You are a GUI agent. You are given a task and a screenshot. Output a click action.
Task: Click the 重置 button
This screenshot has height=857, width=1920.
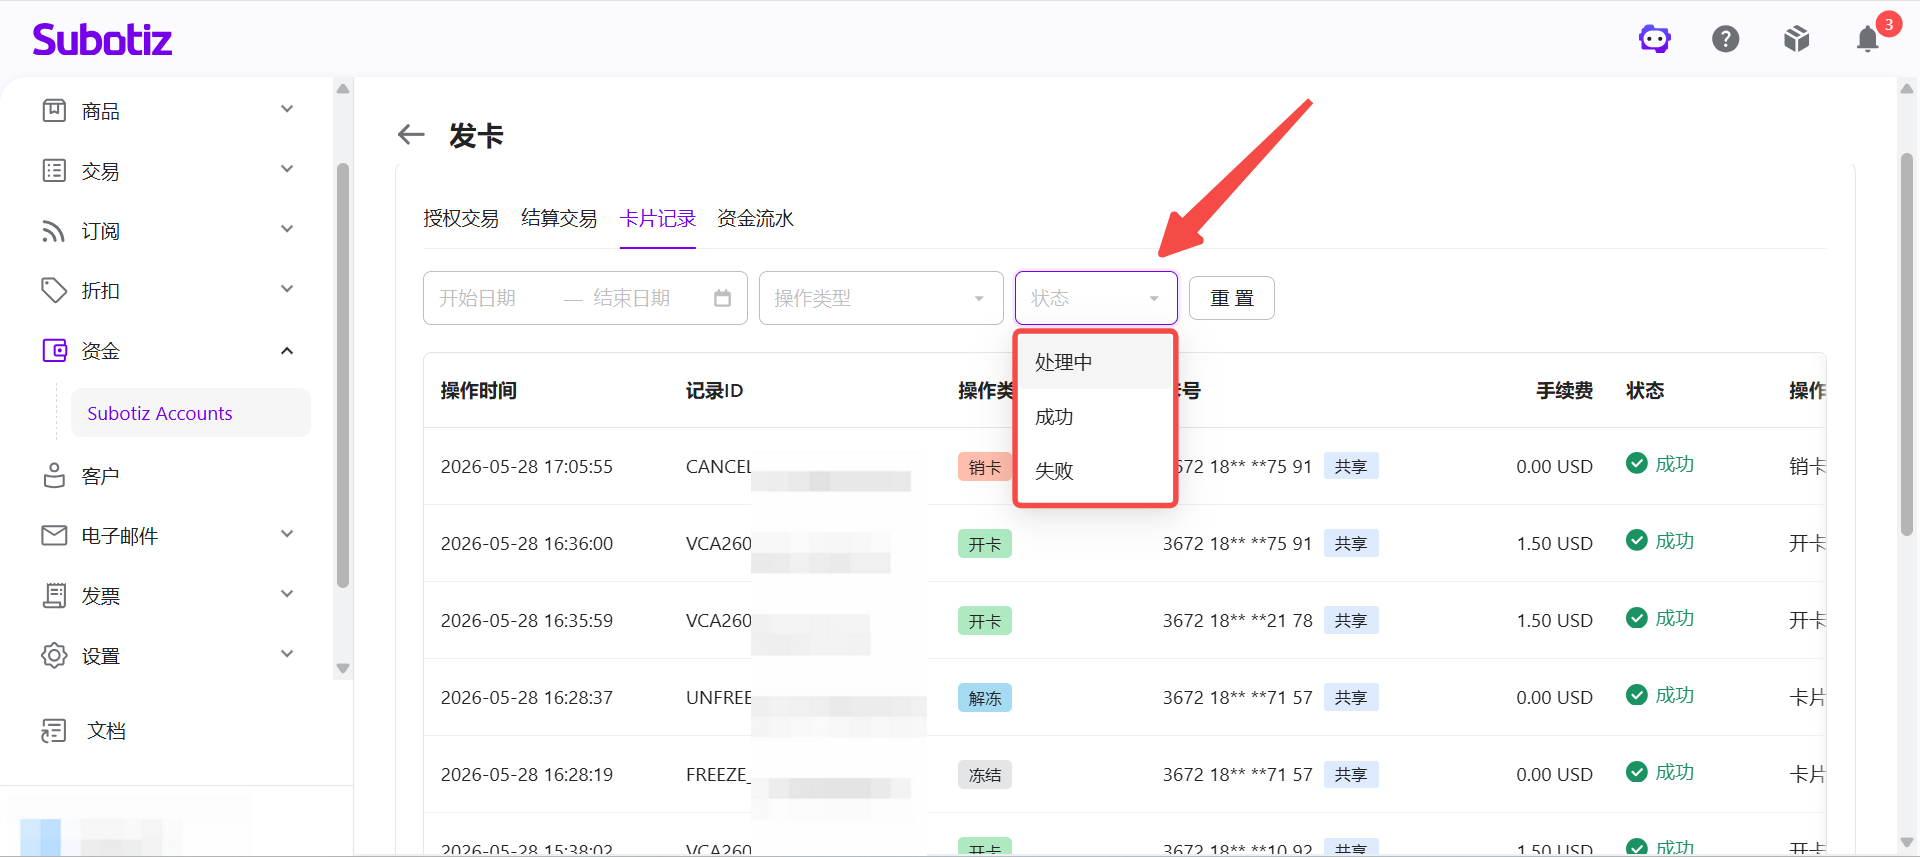coord(1232,298)
